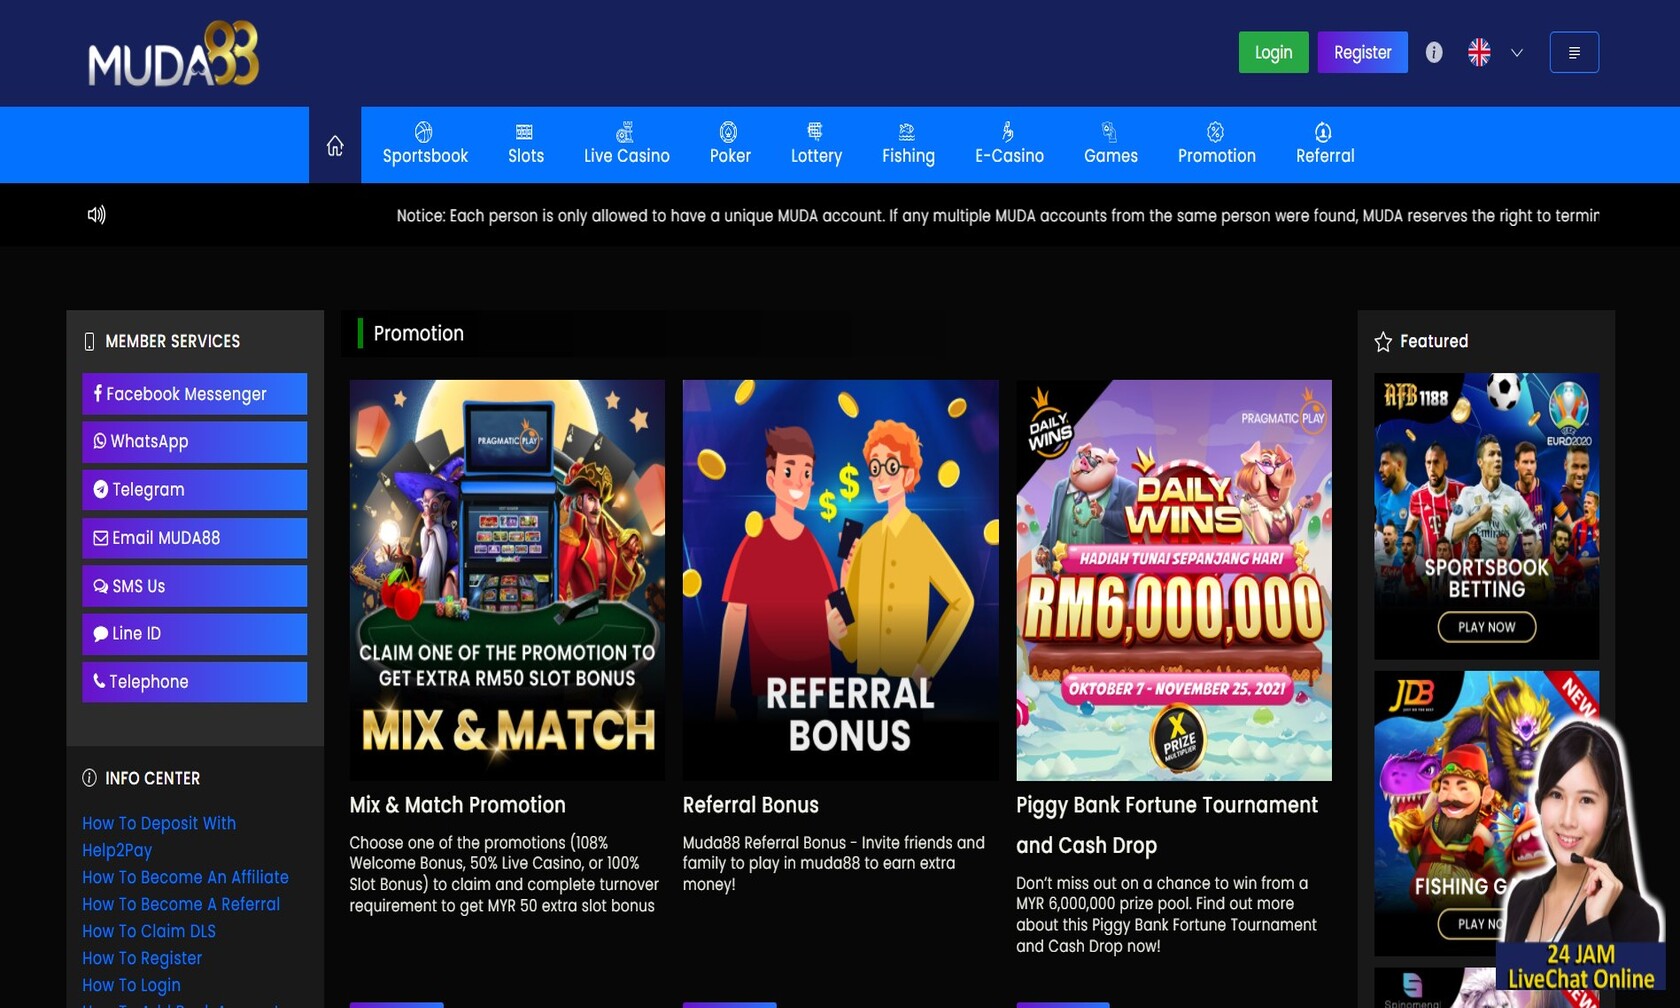Click the UK flag language icon
The image size is (1680, 1008).
click(1479, 53)
